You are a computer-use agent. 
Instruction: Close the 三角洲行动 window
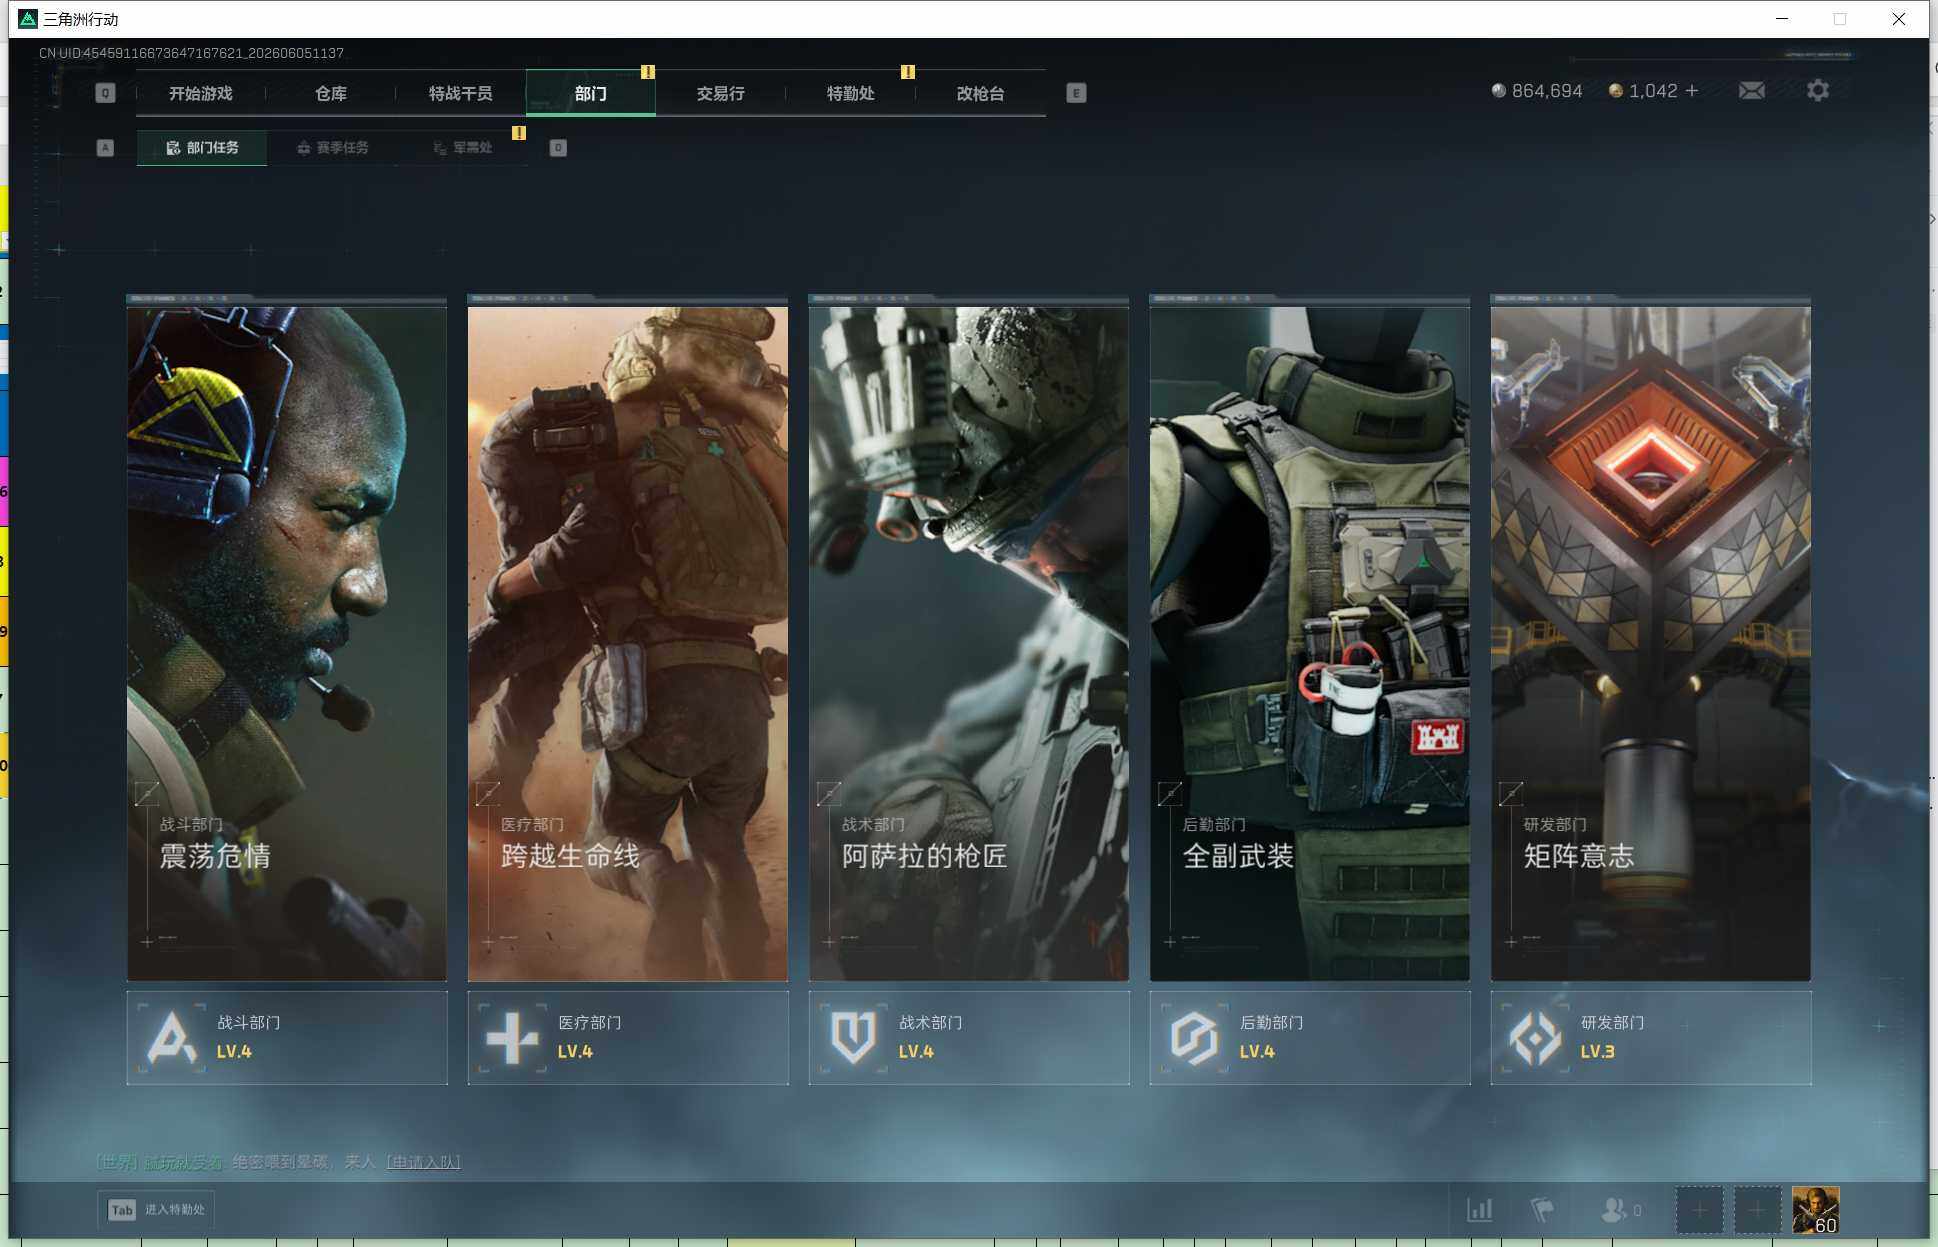(1899, 19)
